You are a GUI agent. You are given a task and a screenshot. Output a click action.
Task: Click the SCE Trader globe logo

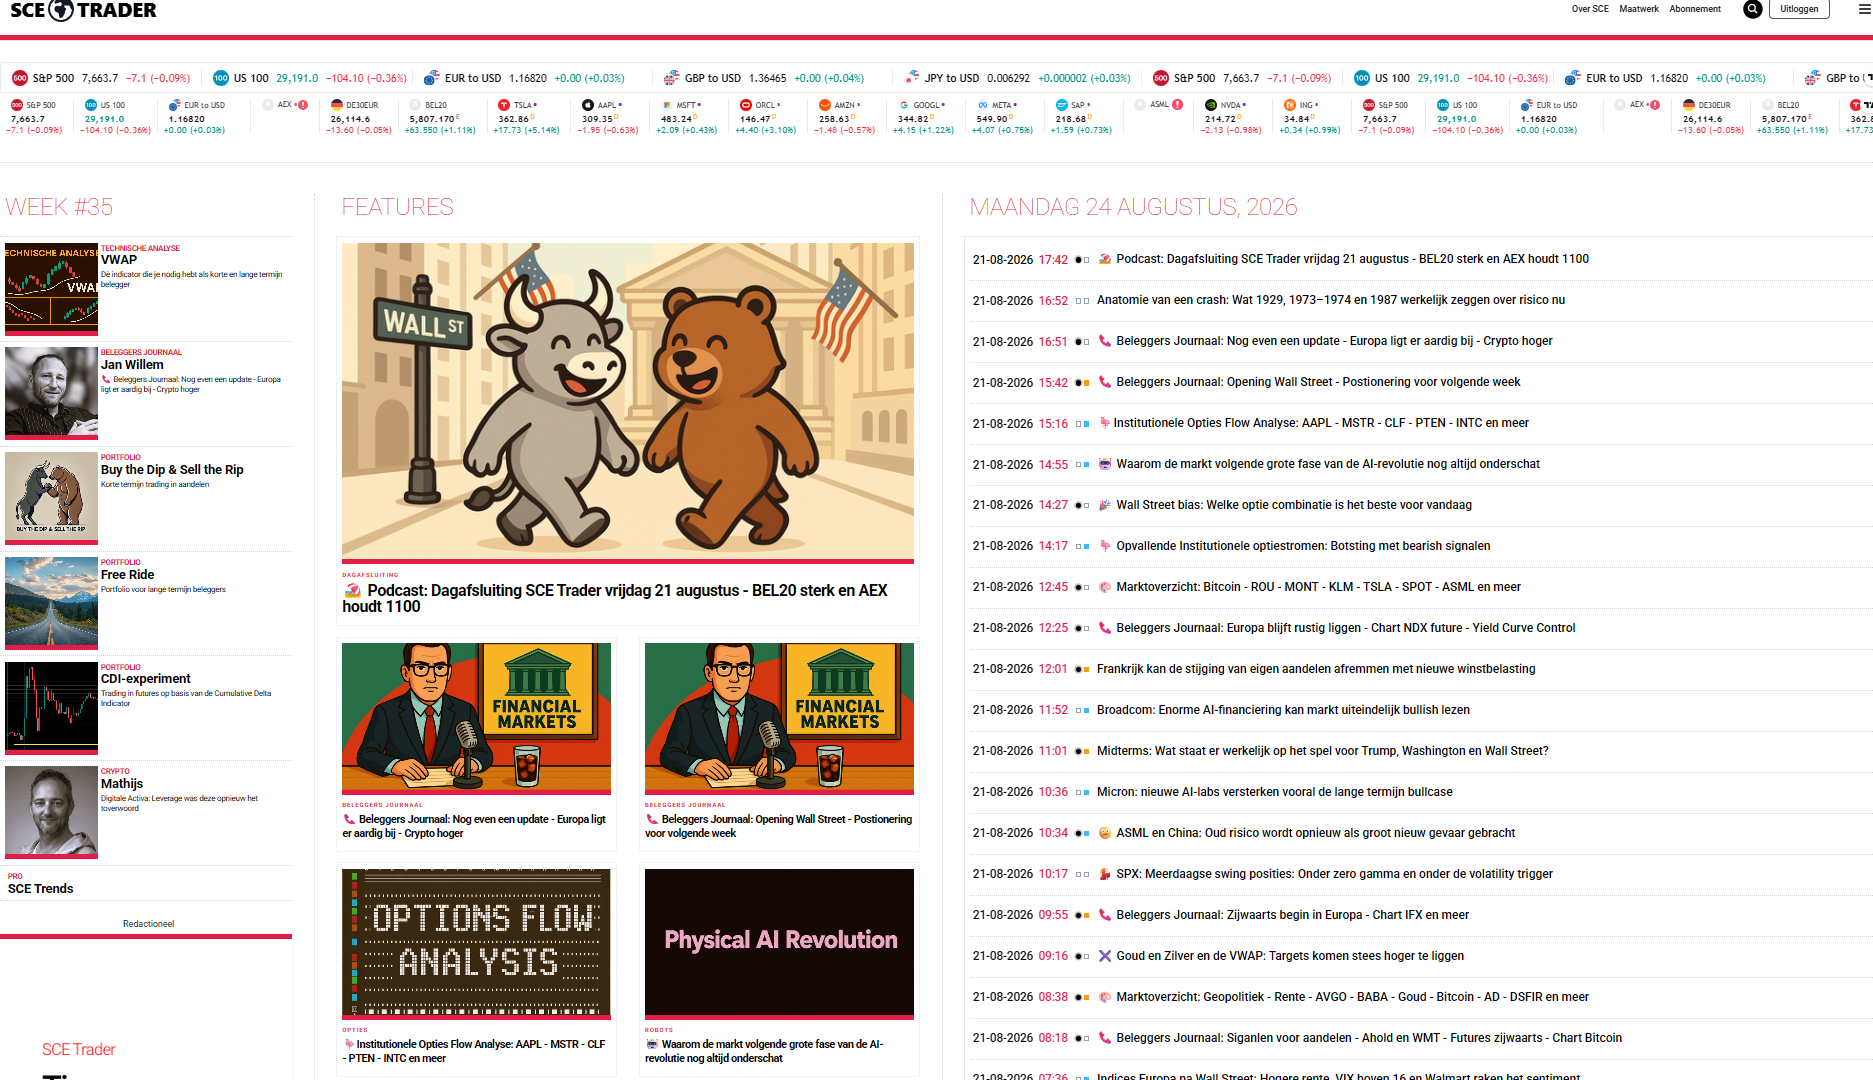(62, 10)
